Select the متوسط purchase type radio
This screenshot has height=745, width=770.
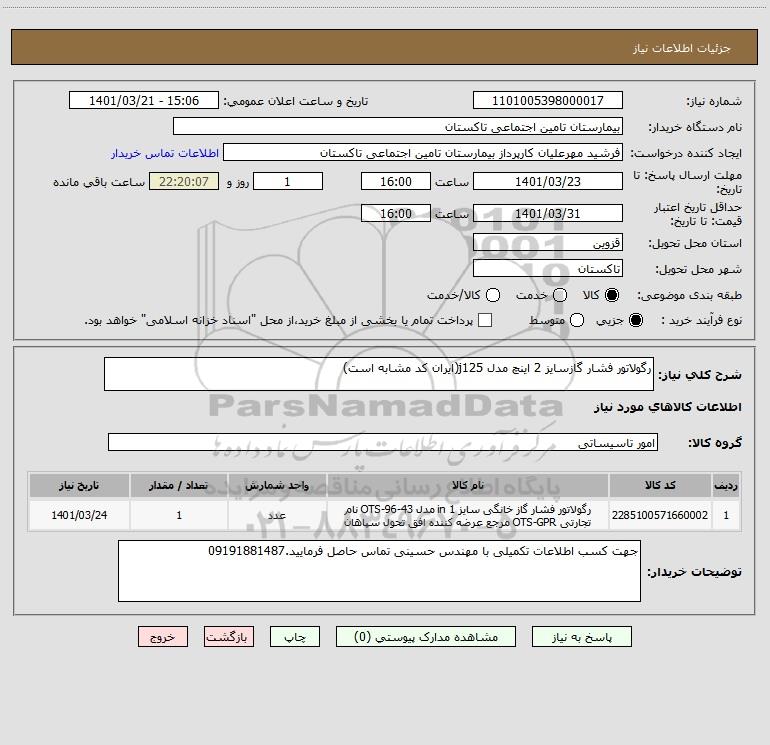click(577, 320)
